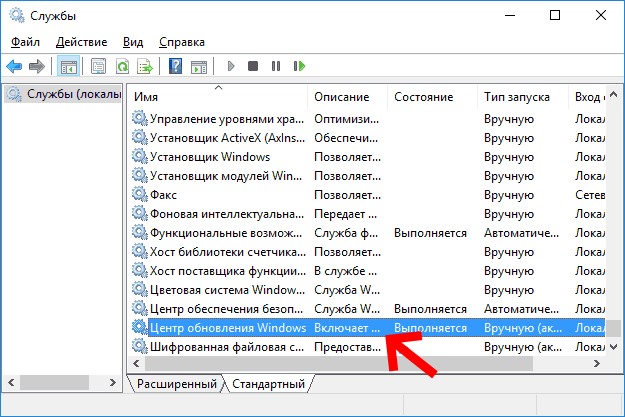Open the Справка menu
The height and width of the screenshot is (417, 625).
(x=181, y=42)
